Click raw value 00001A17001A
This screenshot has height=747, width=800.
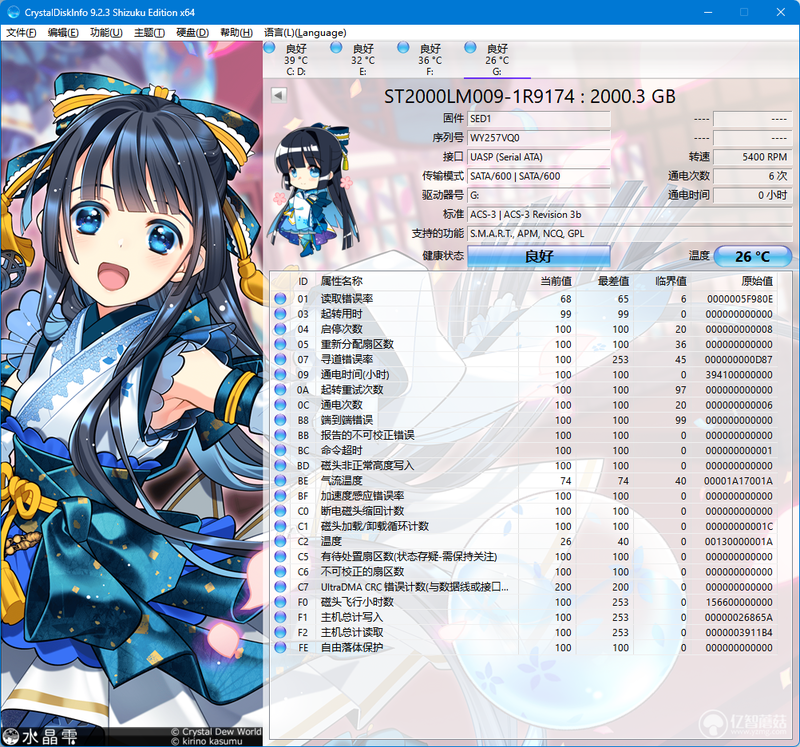[x=738, y=481]
